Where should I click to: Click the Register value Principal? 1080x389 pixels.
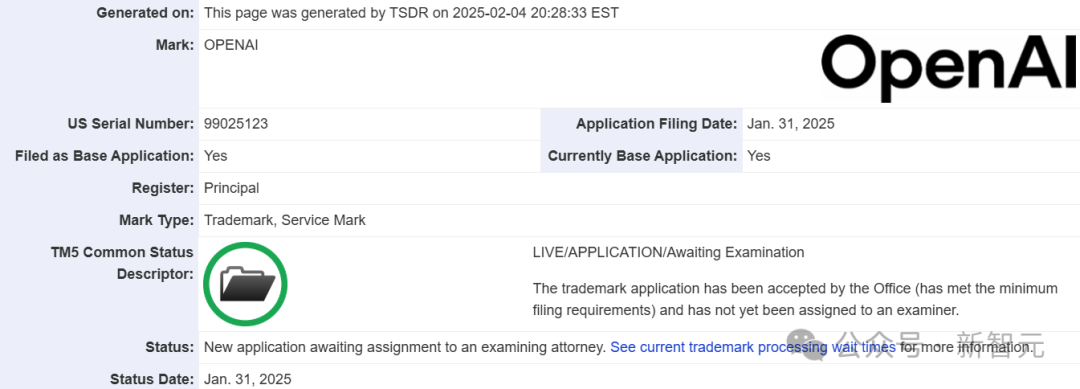(231, 188)
